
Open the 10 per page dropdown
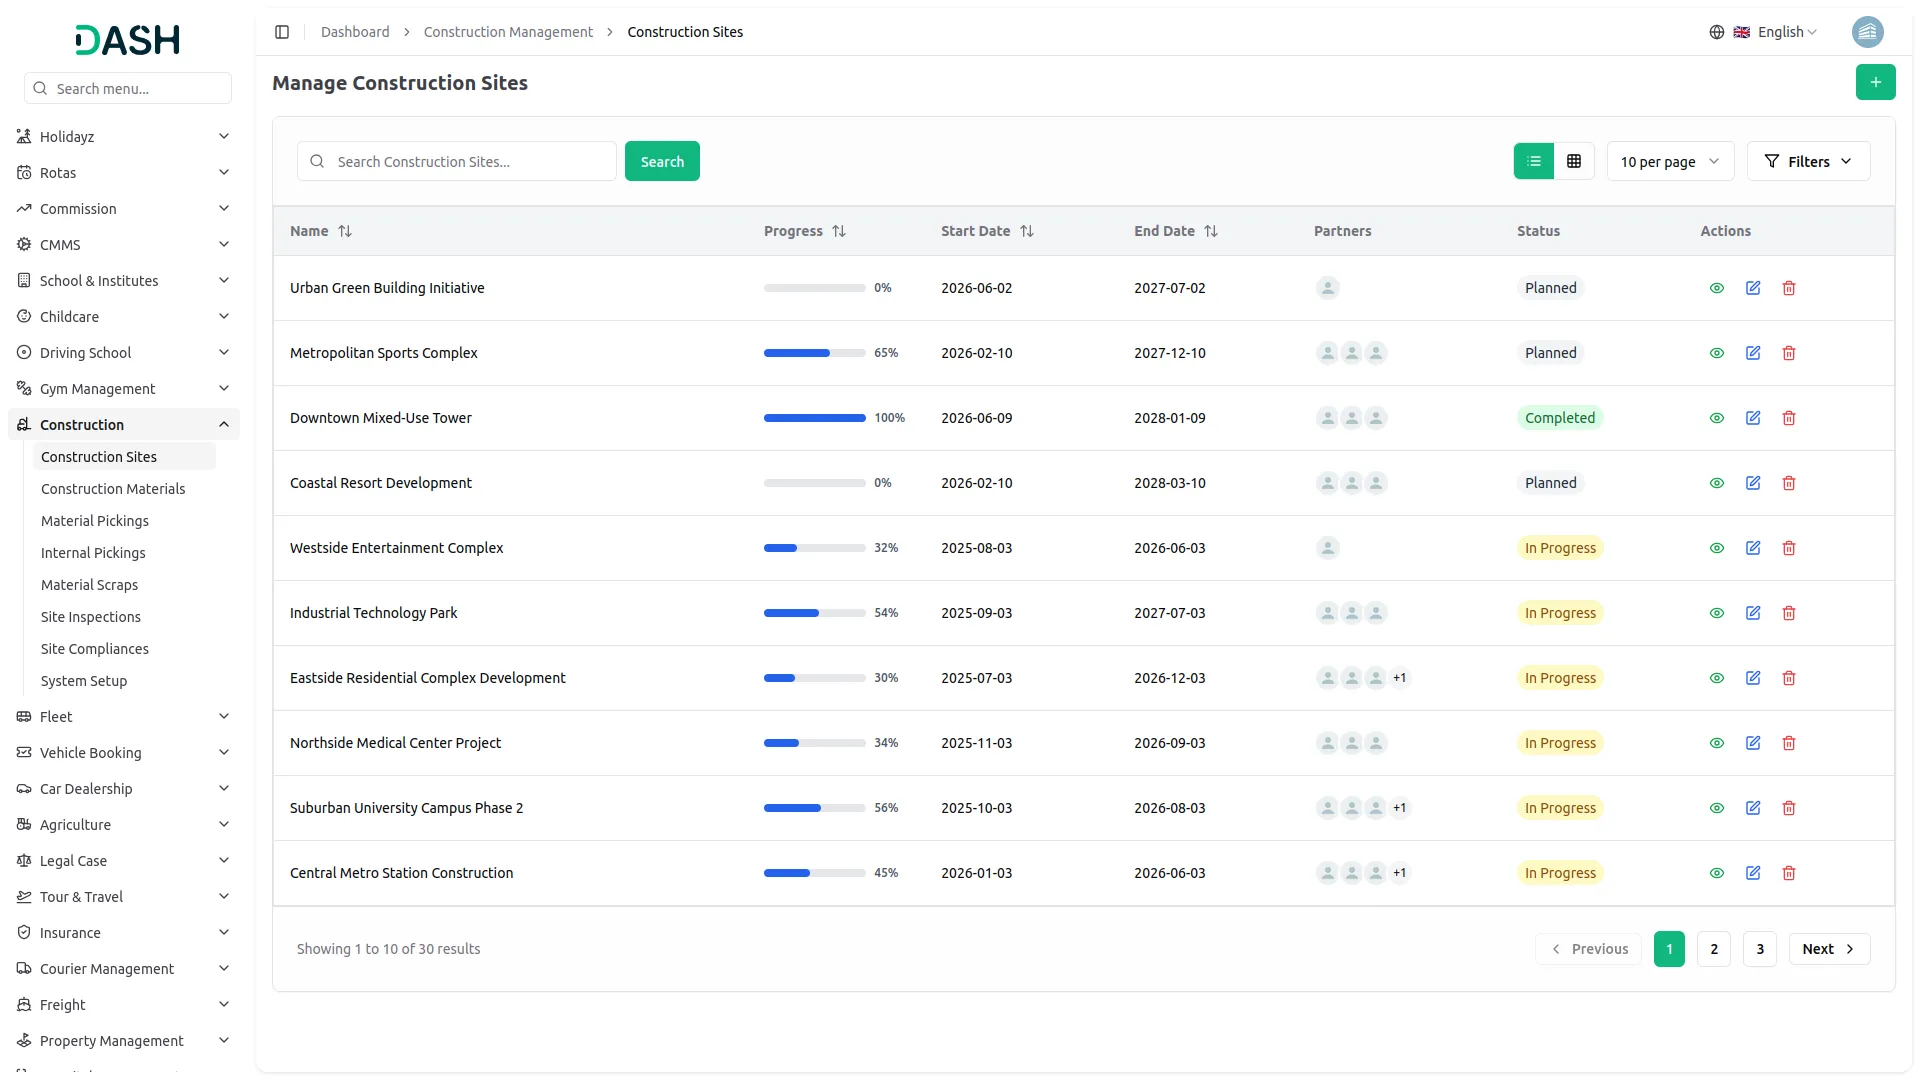[1670, 161]
